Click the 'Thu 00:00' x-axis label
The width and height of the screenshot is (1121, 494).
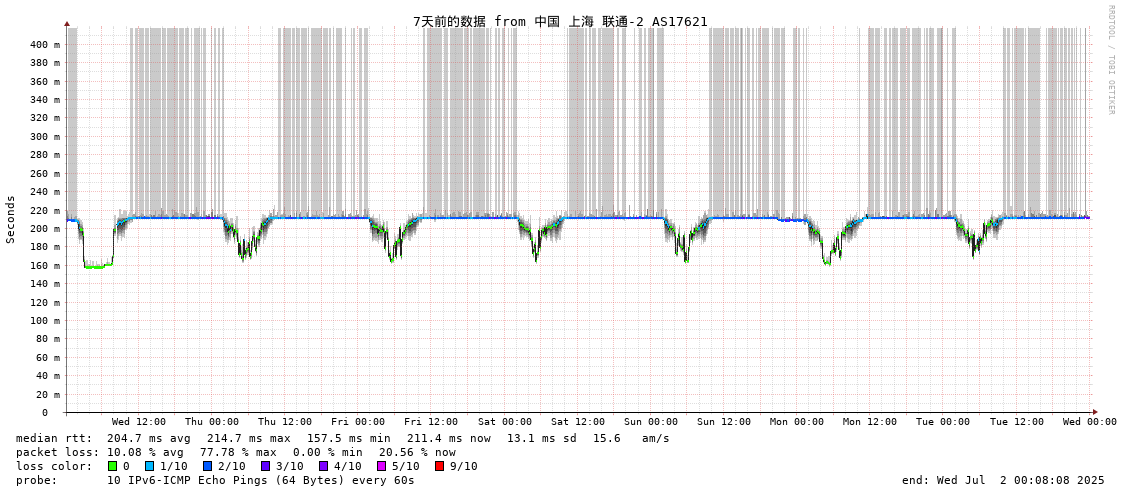click(212, 422)
